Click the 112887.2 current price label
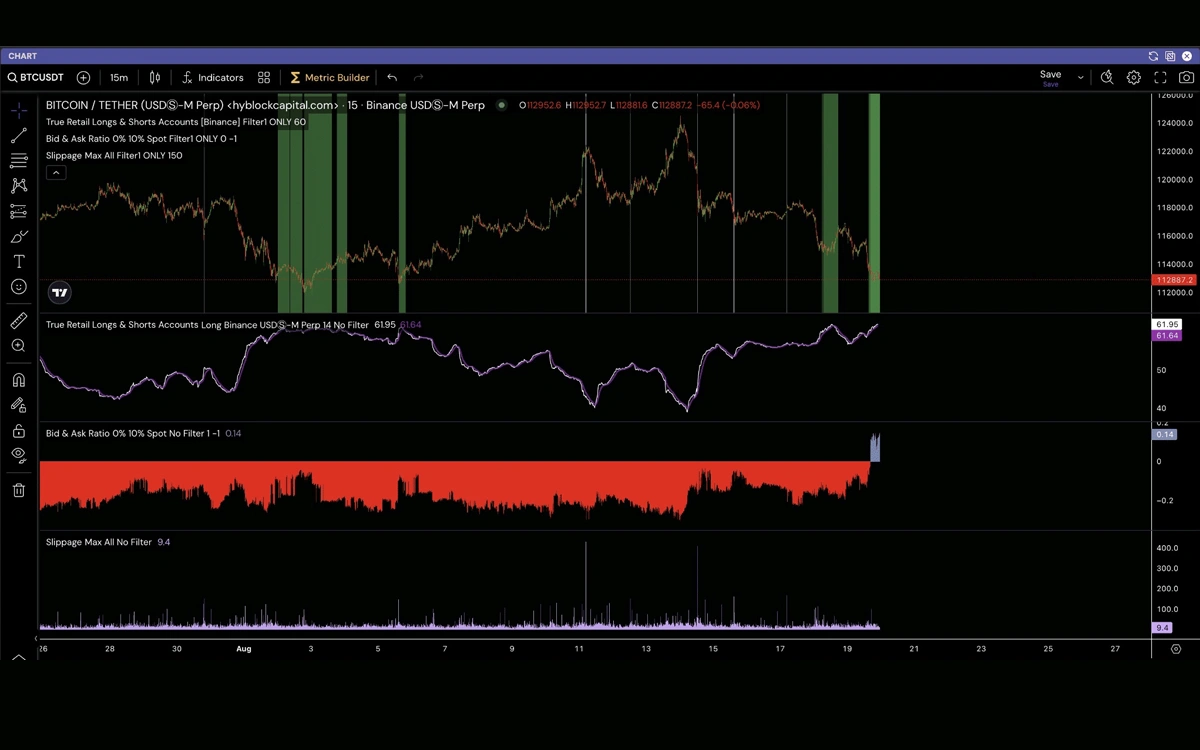Viewport: 1200px width, 750px height. click(1173, 280)
